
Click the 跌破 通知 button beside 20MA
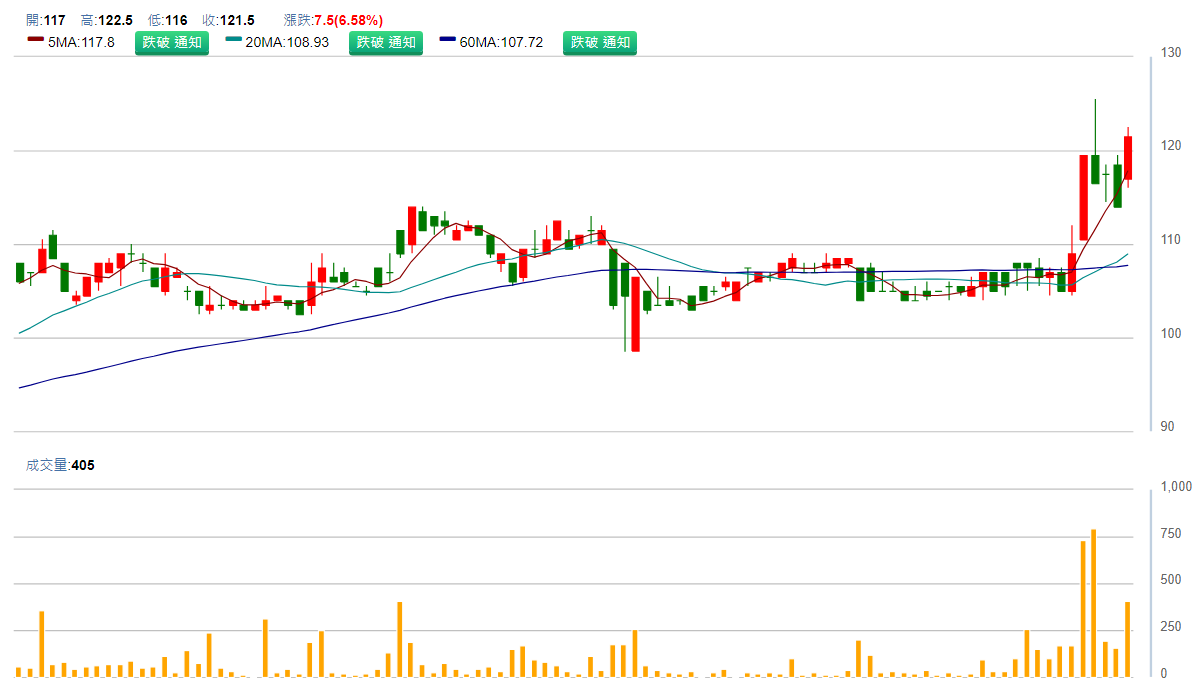[386, 42]
